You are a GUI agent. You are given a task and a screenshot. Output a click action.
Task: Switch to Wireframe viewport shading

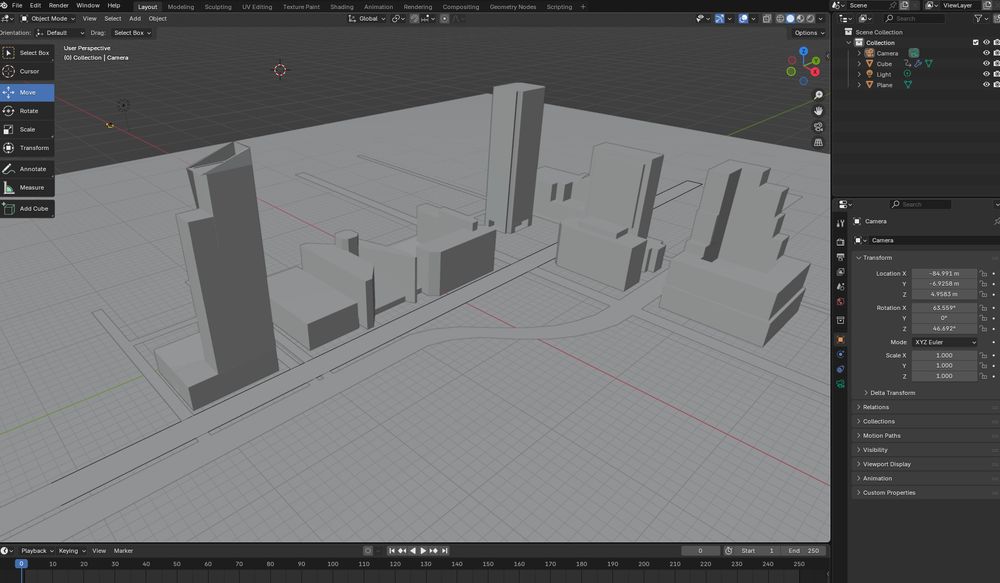pyautogui.click(x=780, y=18)
